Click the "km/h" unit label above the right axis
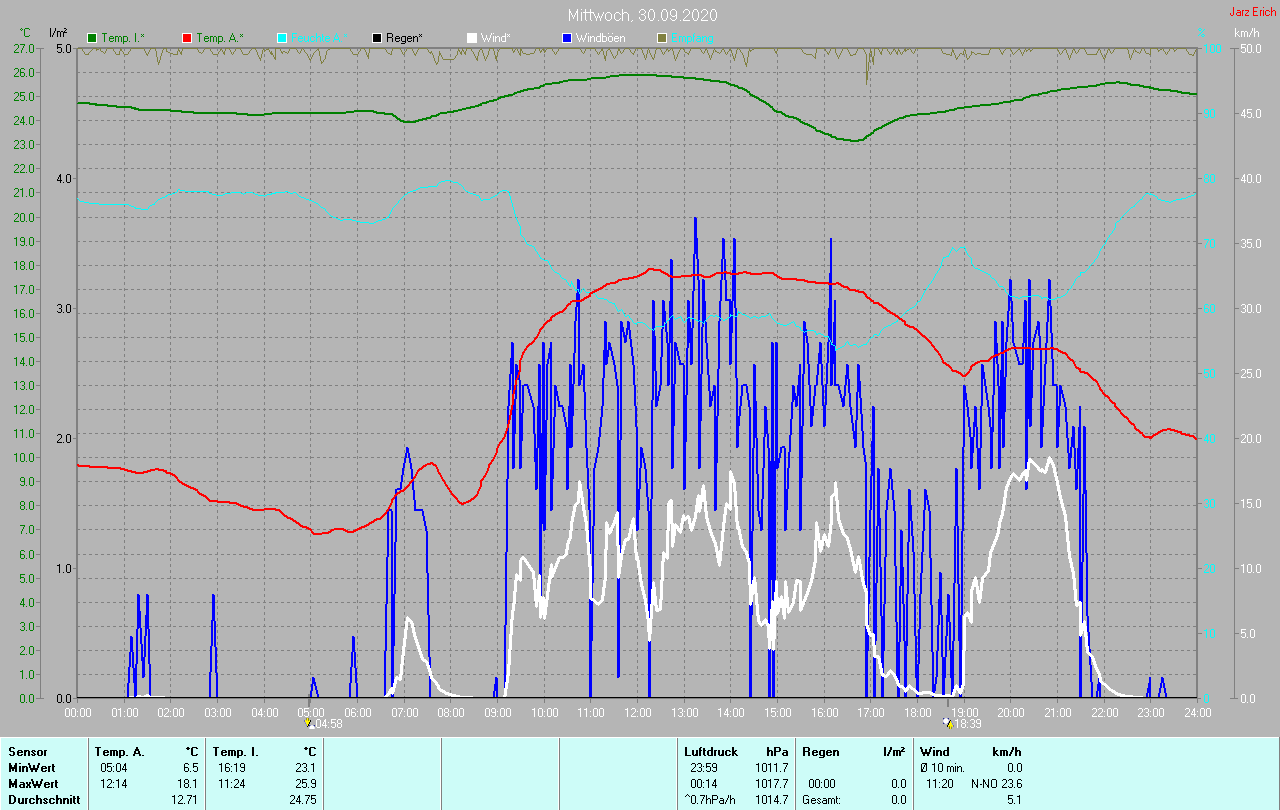Screen dimensions: 1280x810 point(1247,33)
